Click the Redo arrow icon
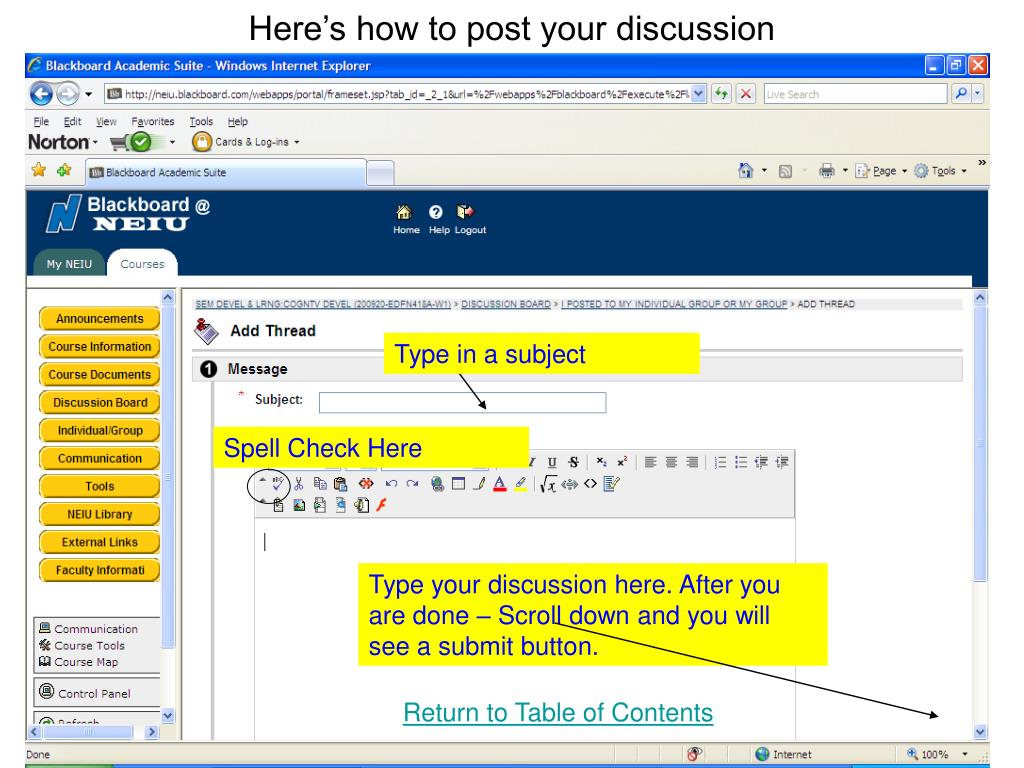1024x768 pixels. point(412,484)
